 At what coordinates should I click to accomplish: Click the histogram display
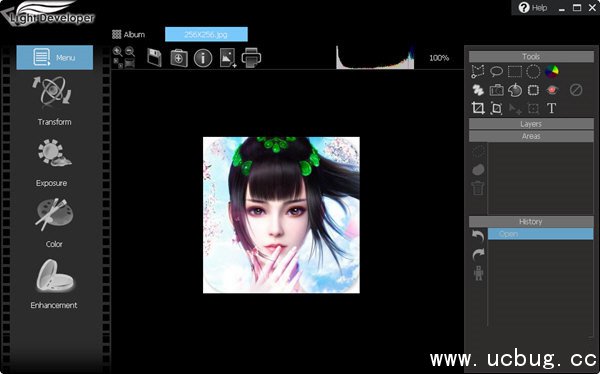(375, 57)
